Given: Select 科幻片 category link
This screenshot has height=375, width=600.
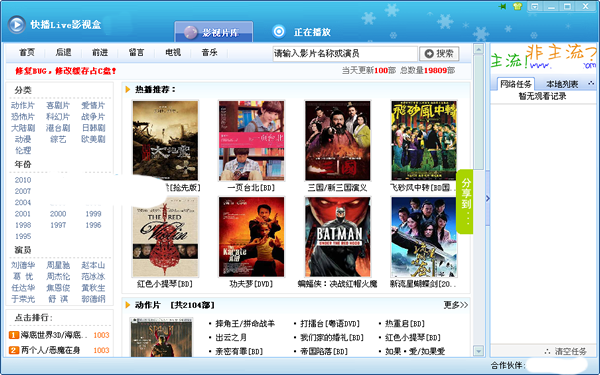Looking at the screenshot, I should tap(58, 117).
